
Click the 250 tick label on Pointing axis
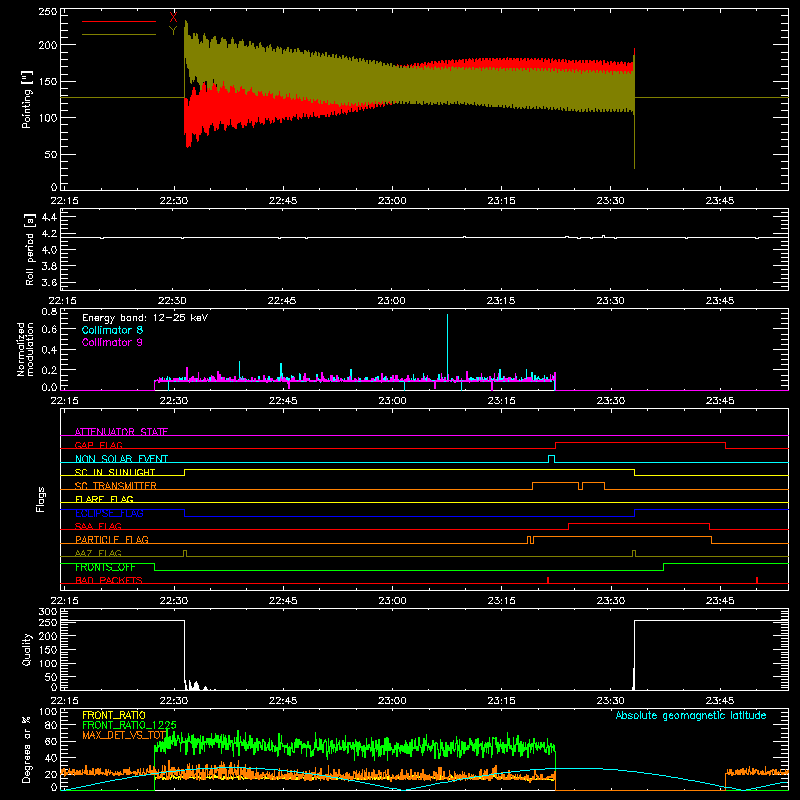[48, 12]
